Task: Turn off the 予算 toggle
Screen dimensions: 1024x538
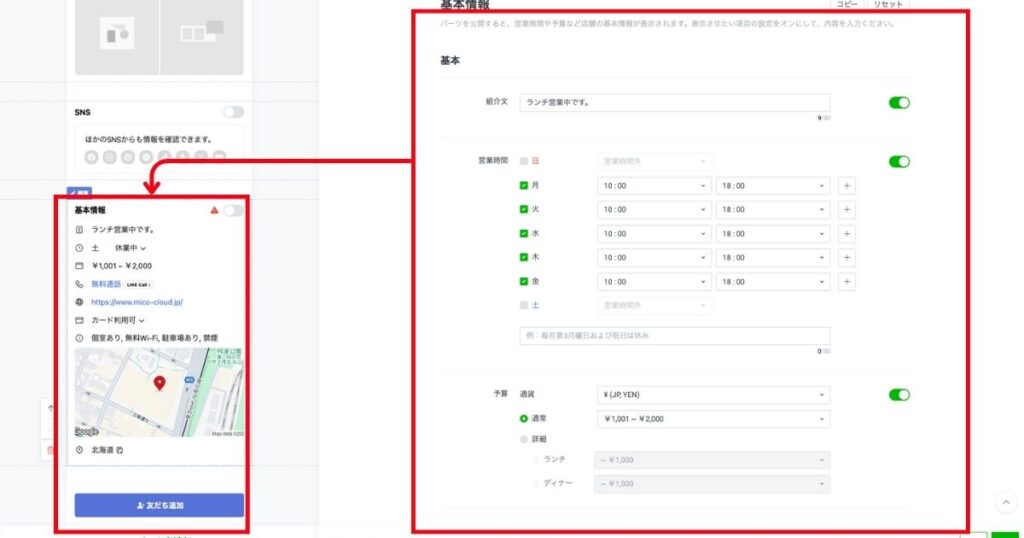Action: click(899, 394)
